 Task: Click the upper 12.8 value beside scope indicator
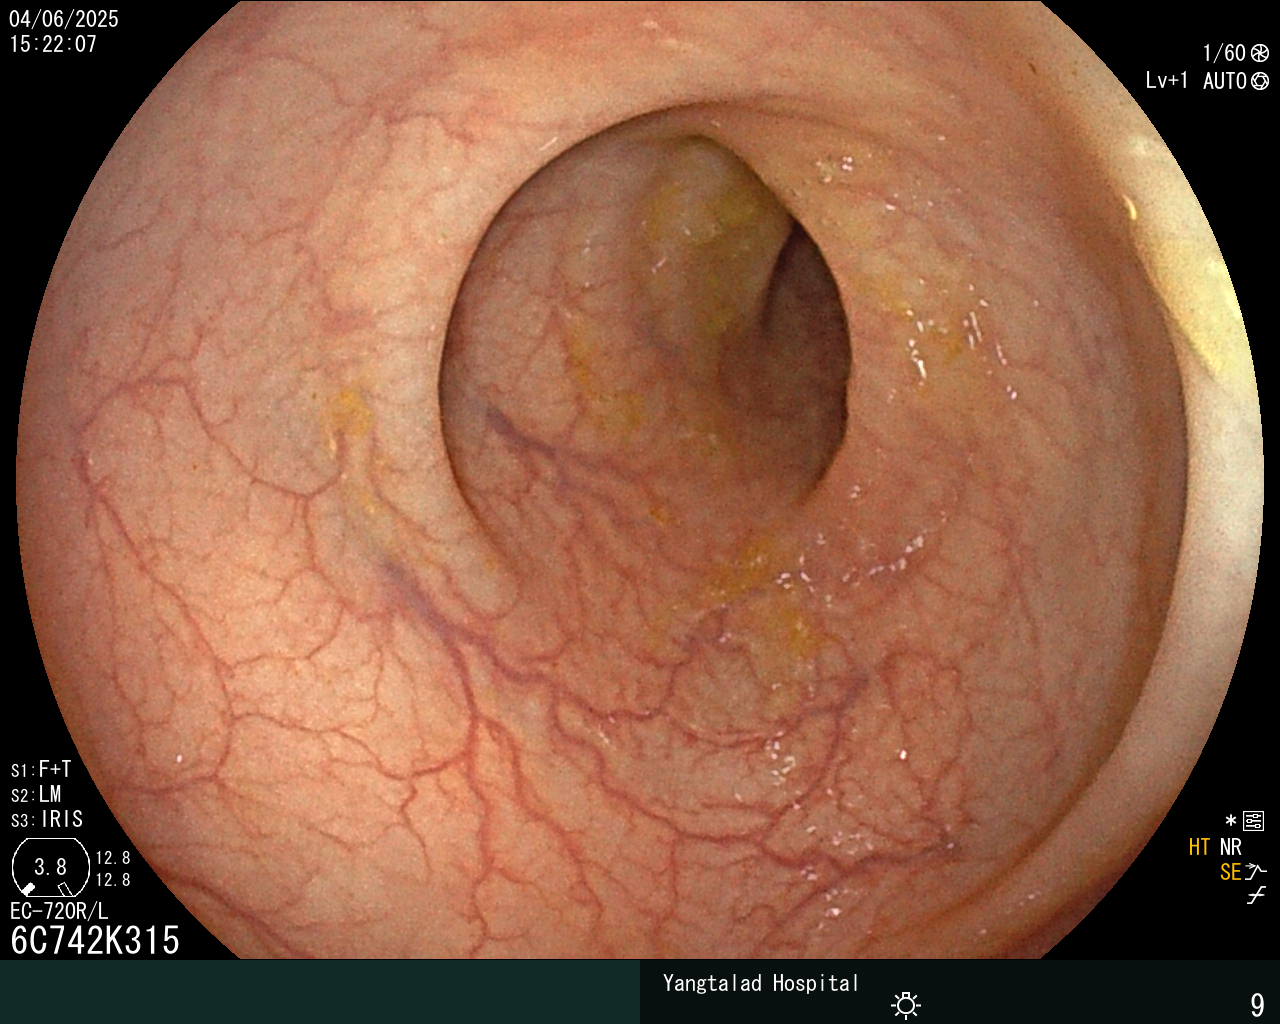pyautogui.click(x=113, y=858)
